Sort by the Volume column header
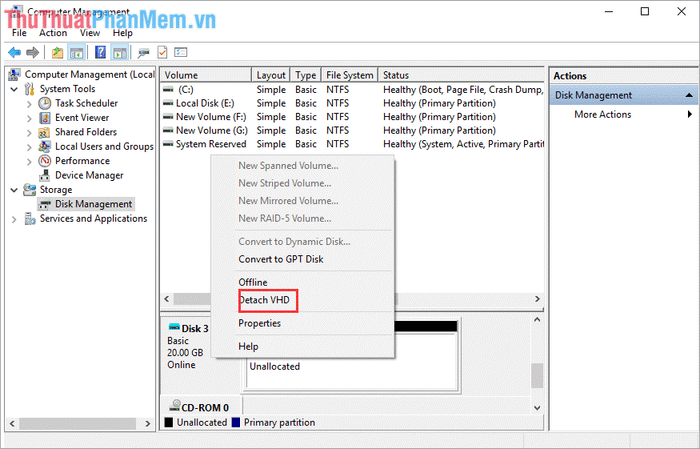Screen dimensions: 700x449 click(206, 75)
